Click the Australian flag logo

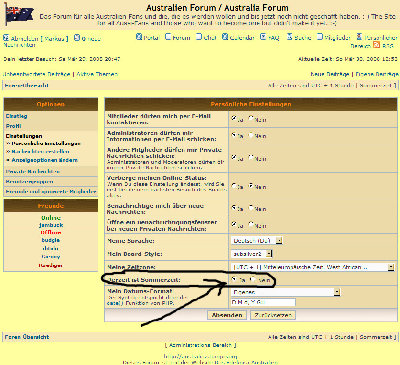coord(19,14)
